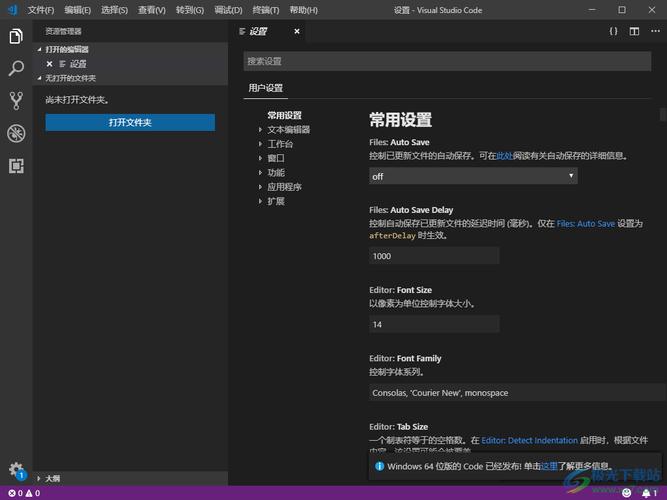The width and height of the screenshot is (667, 500).
Task: Click 这里 link in the notification
Action: pyautogui.click(x=549, y=466)
